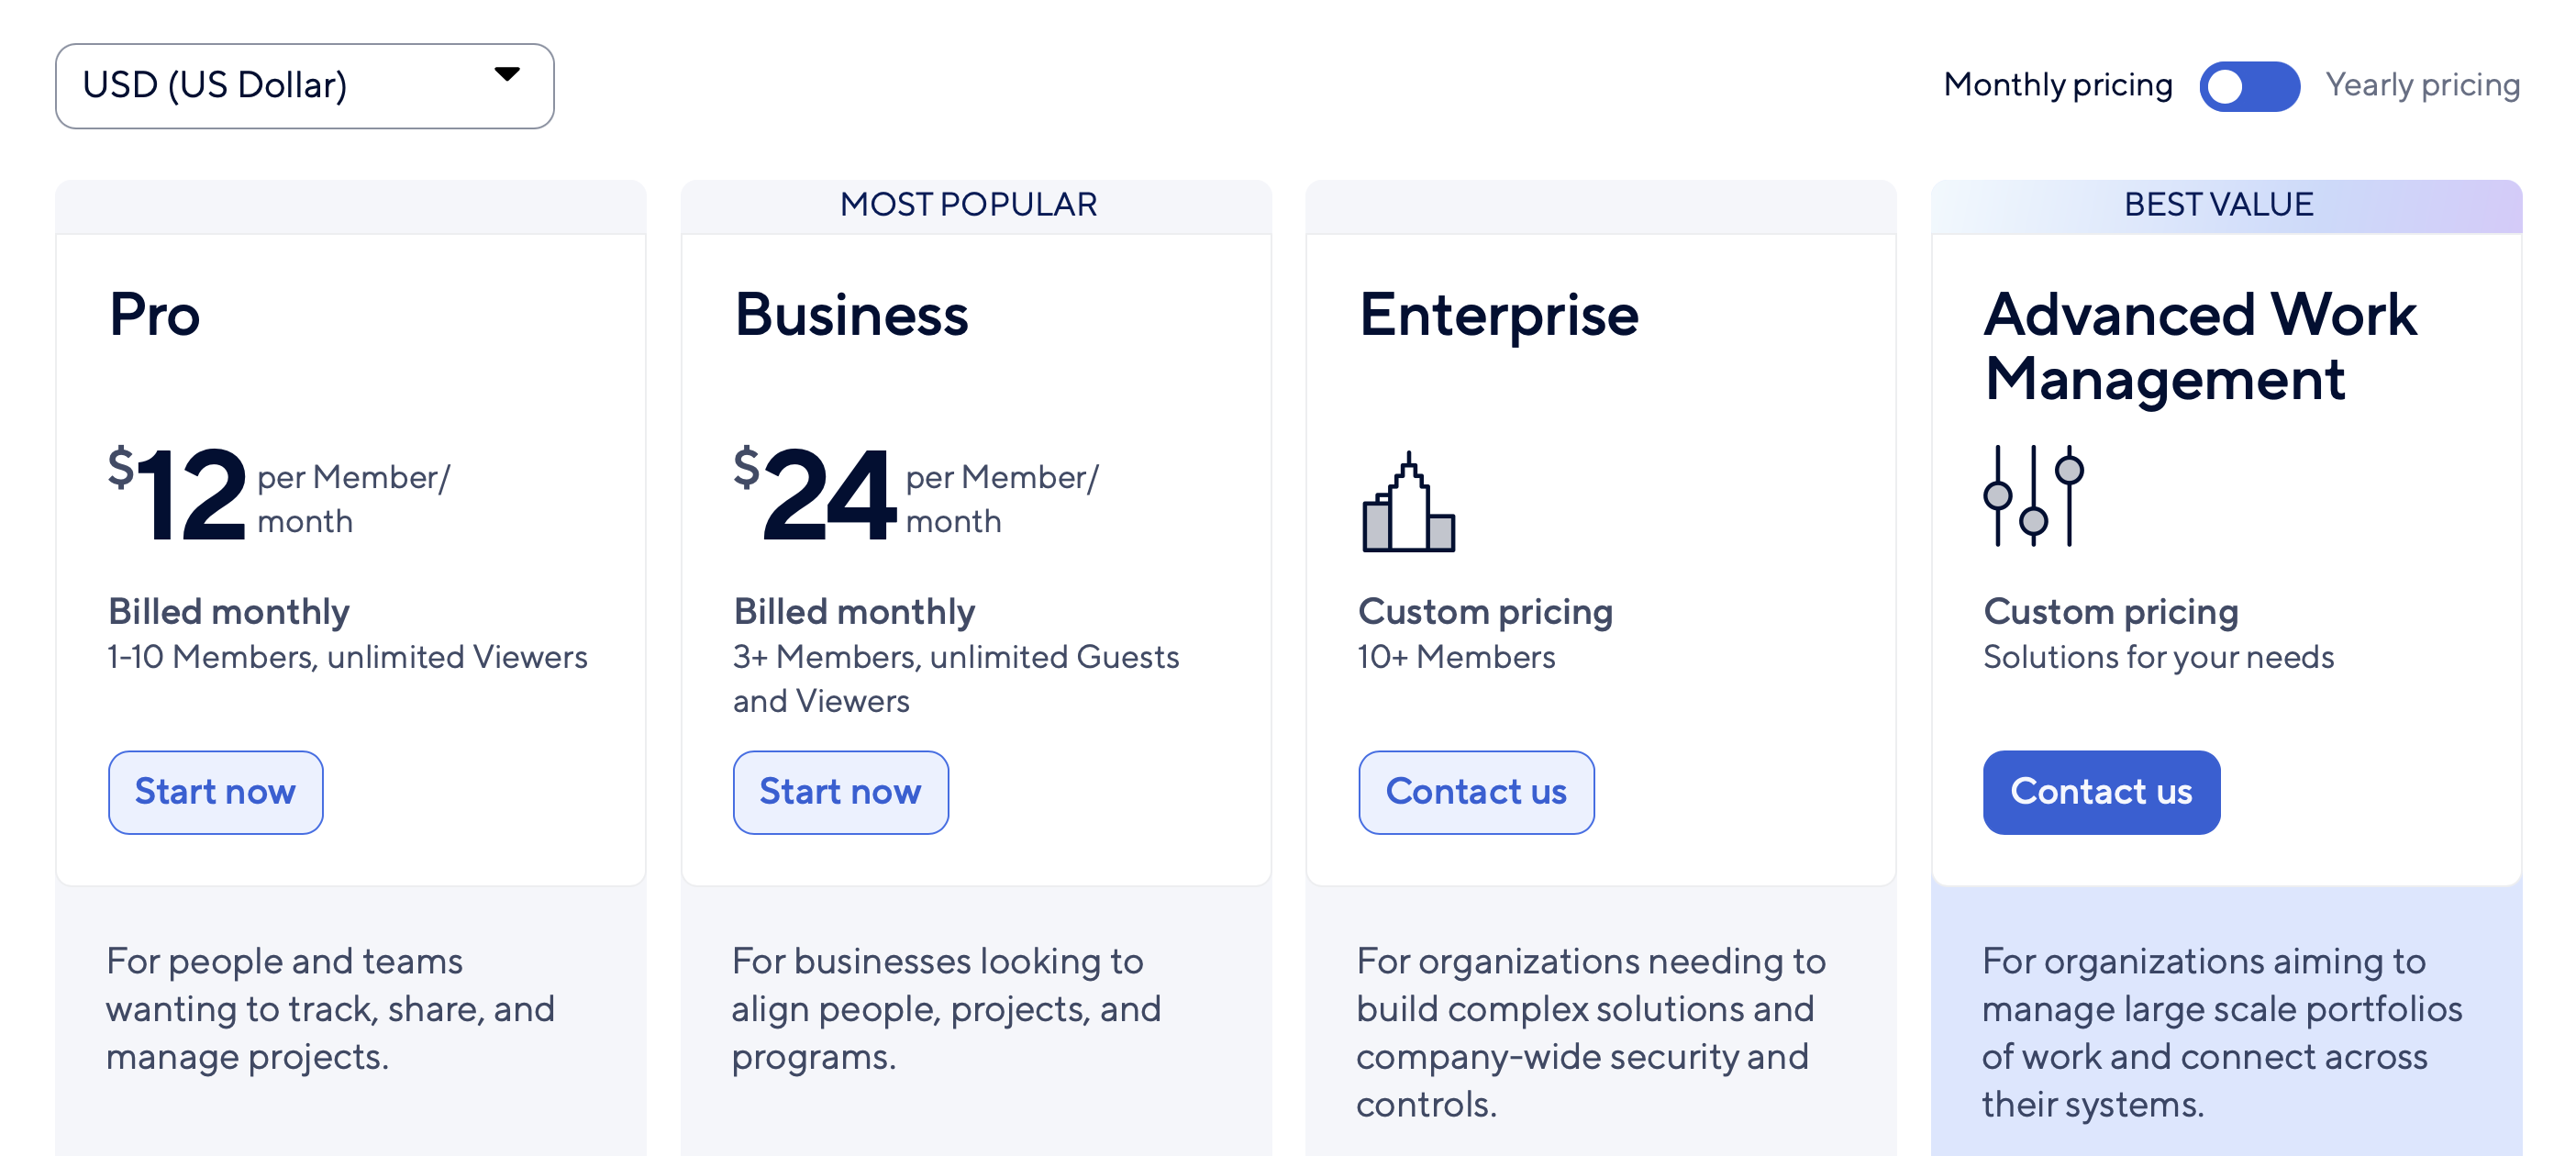Click Start now under Business plan

[840, 792]
